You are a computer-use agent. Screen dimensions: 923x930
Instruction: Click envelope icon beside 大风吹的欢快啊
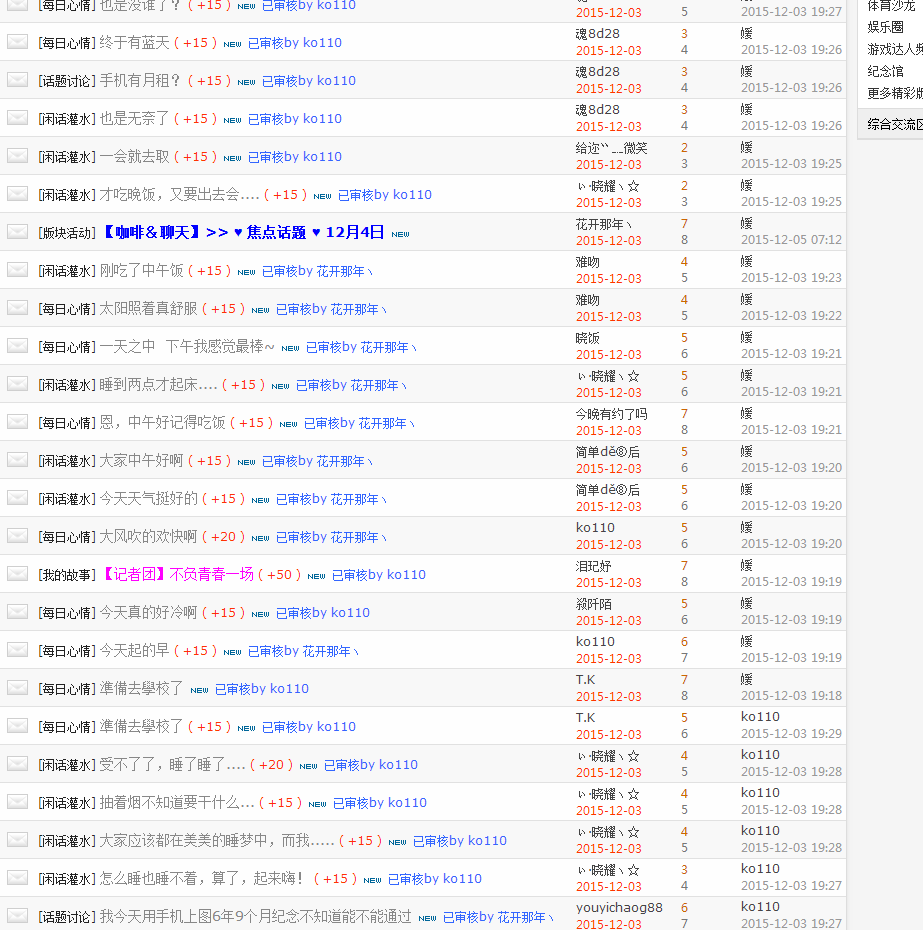coord(17,536)
